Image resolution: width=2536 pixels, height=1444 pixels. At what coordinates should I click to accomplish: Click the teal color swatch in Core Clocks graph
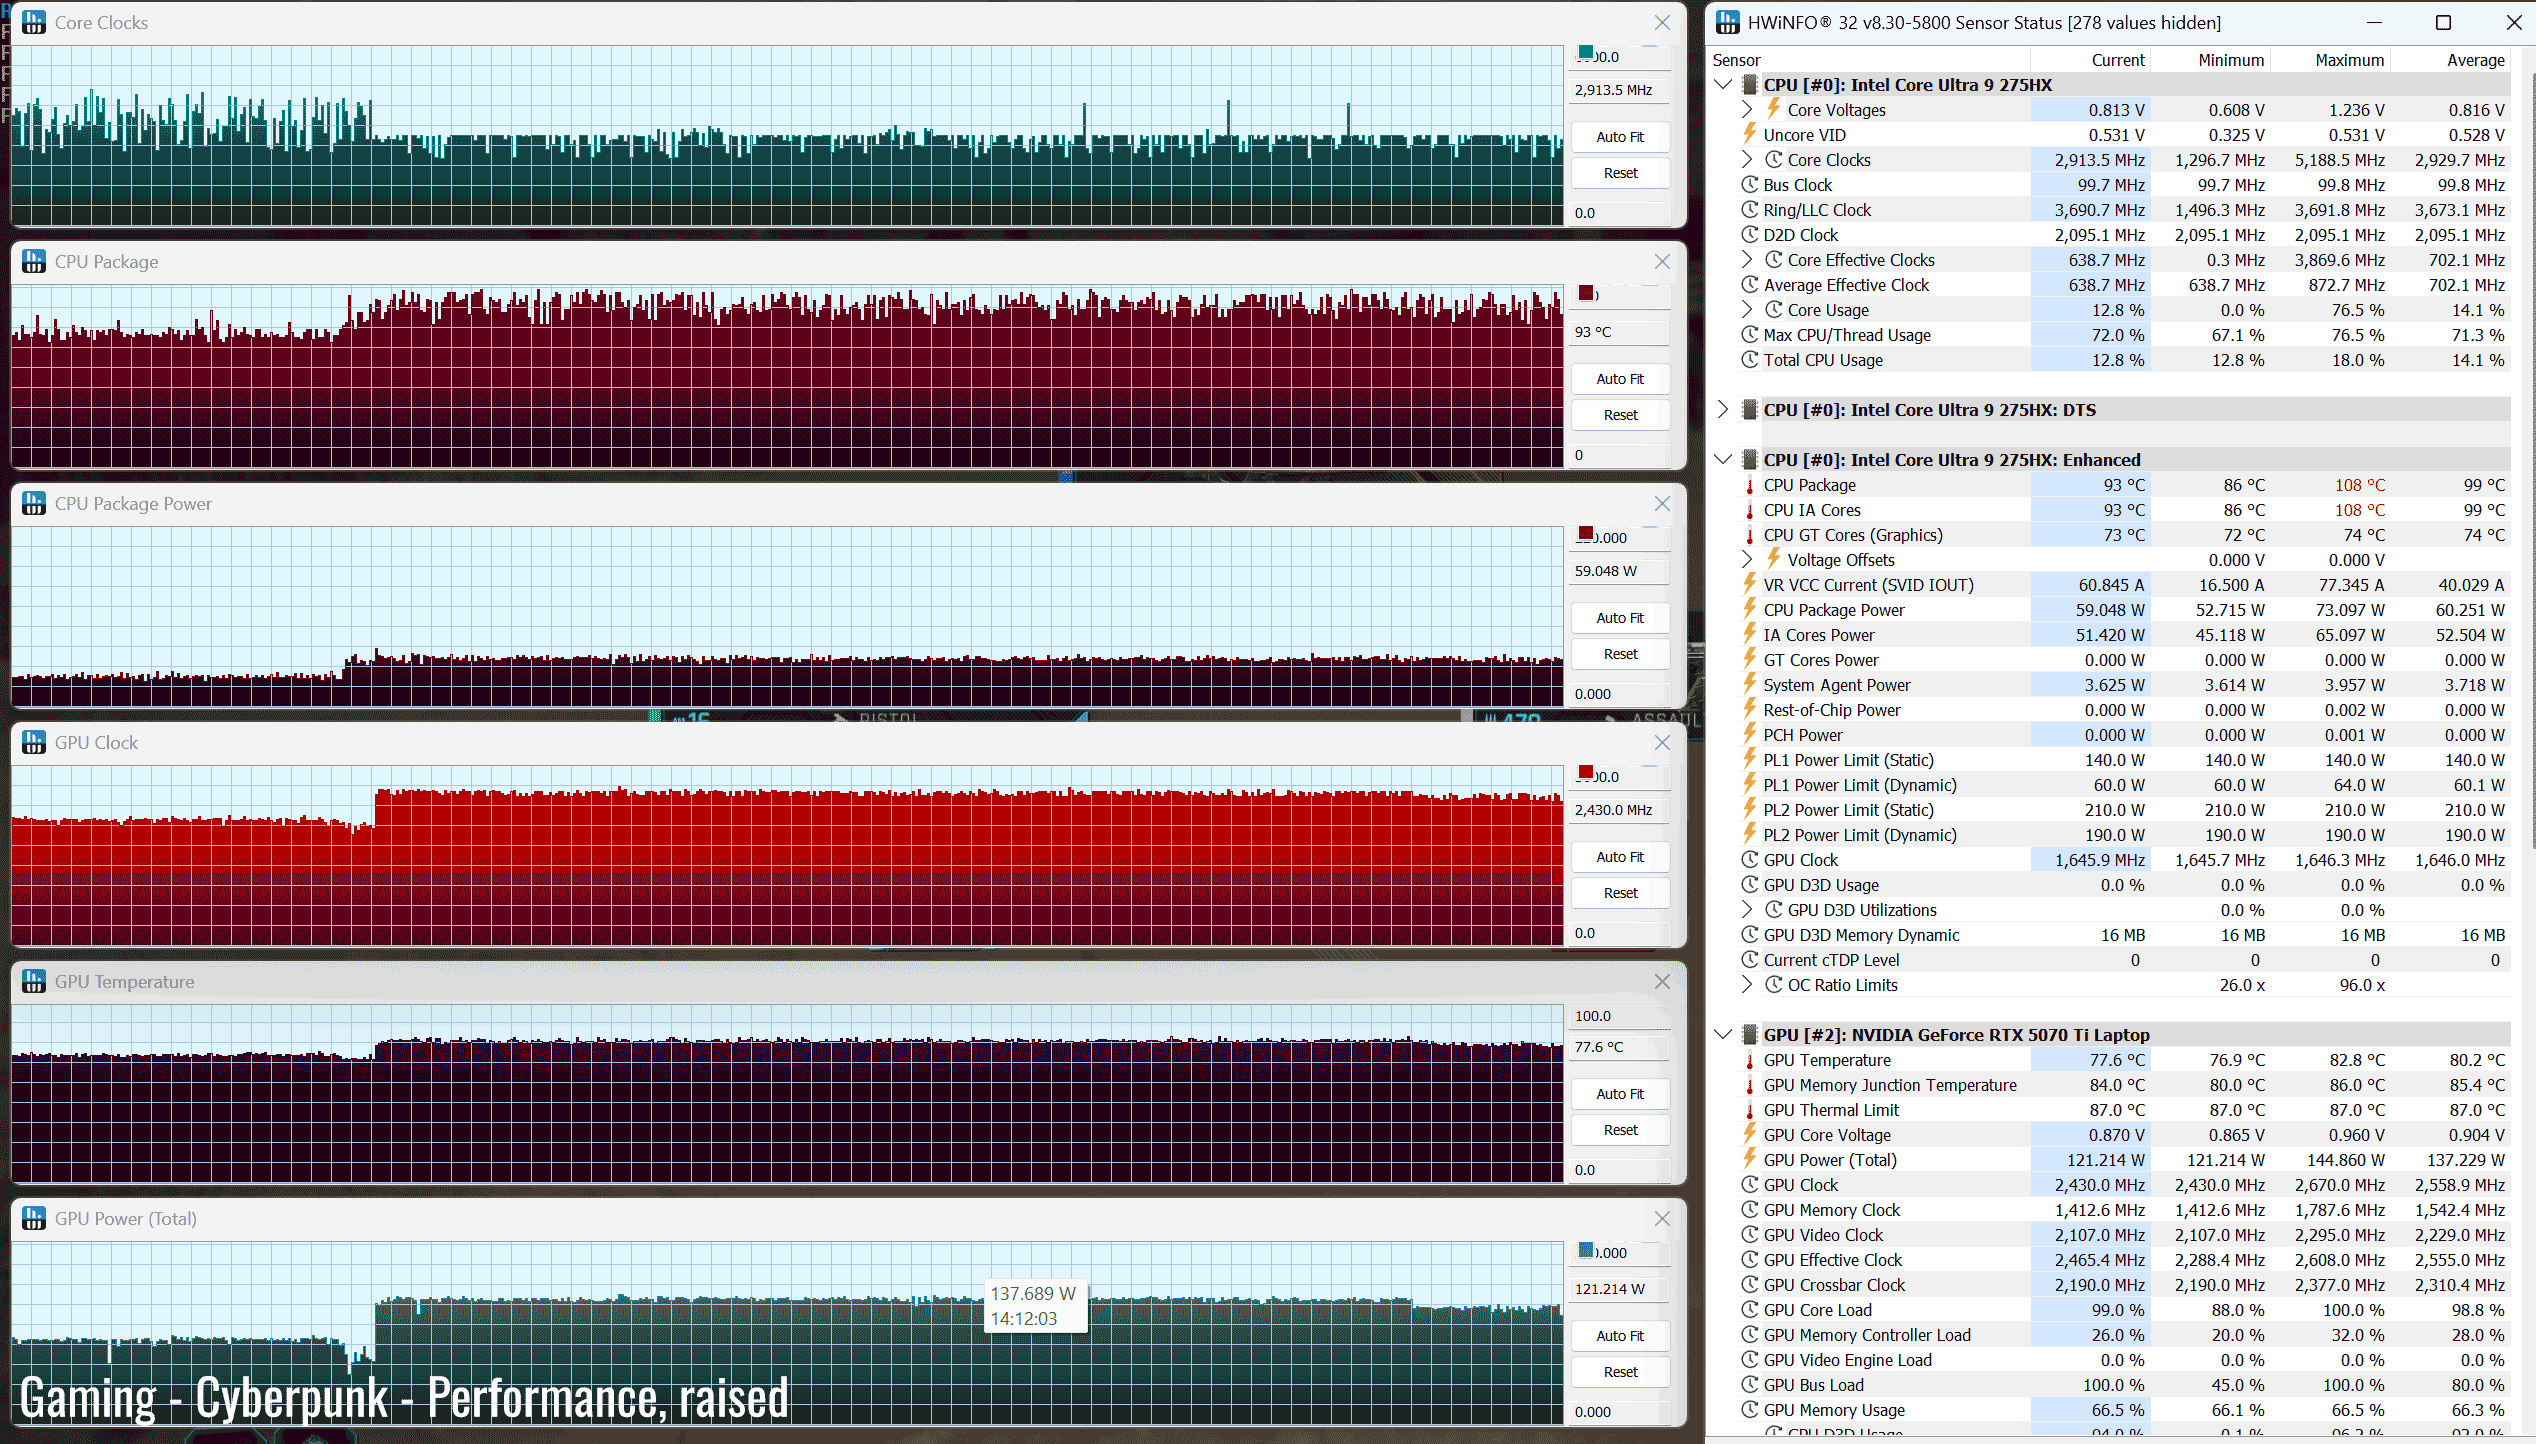pos(1585,53)
